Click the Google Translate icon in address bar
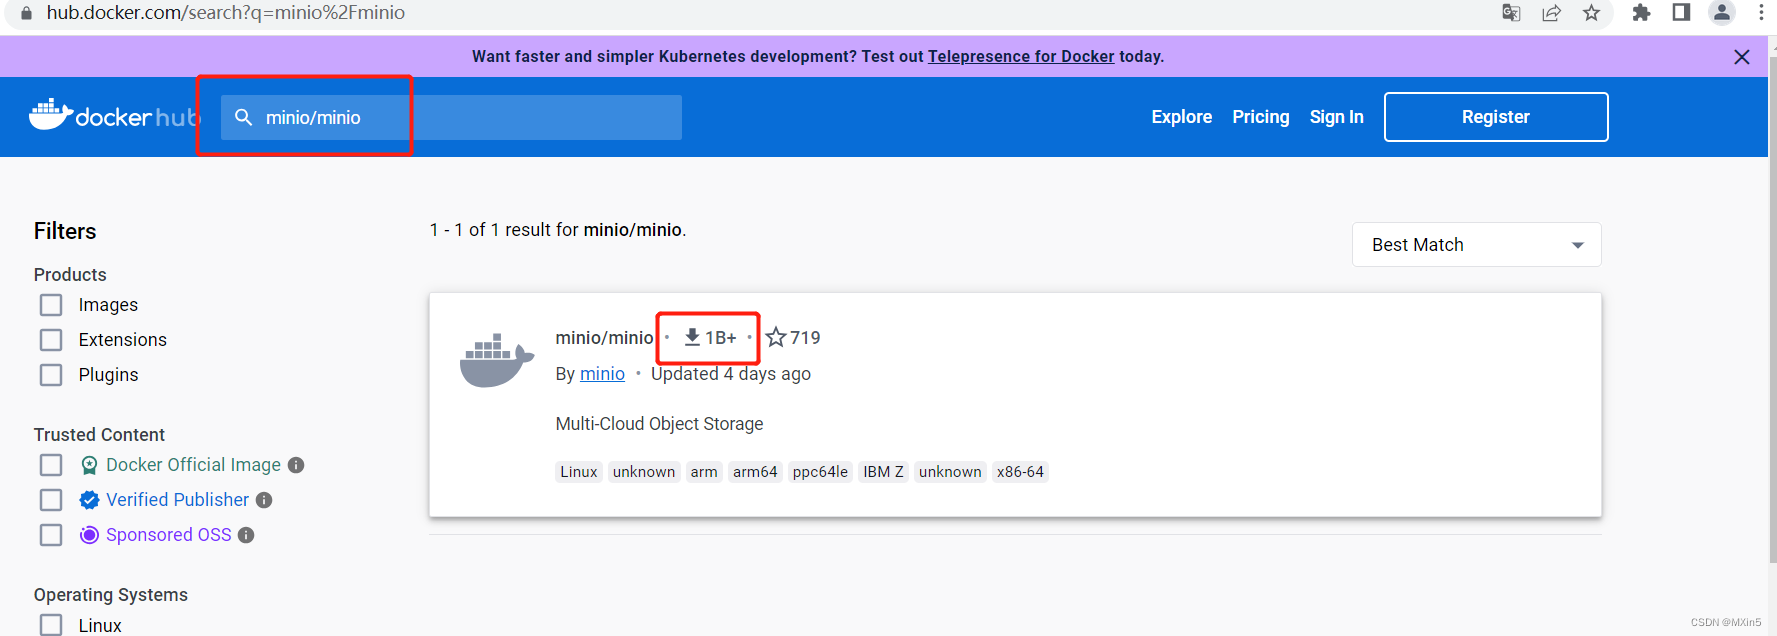Screen dimensions: 1777x636 pos(1511,13)
